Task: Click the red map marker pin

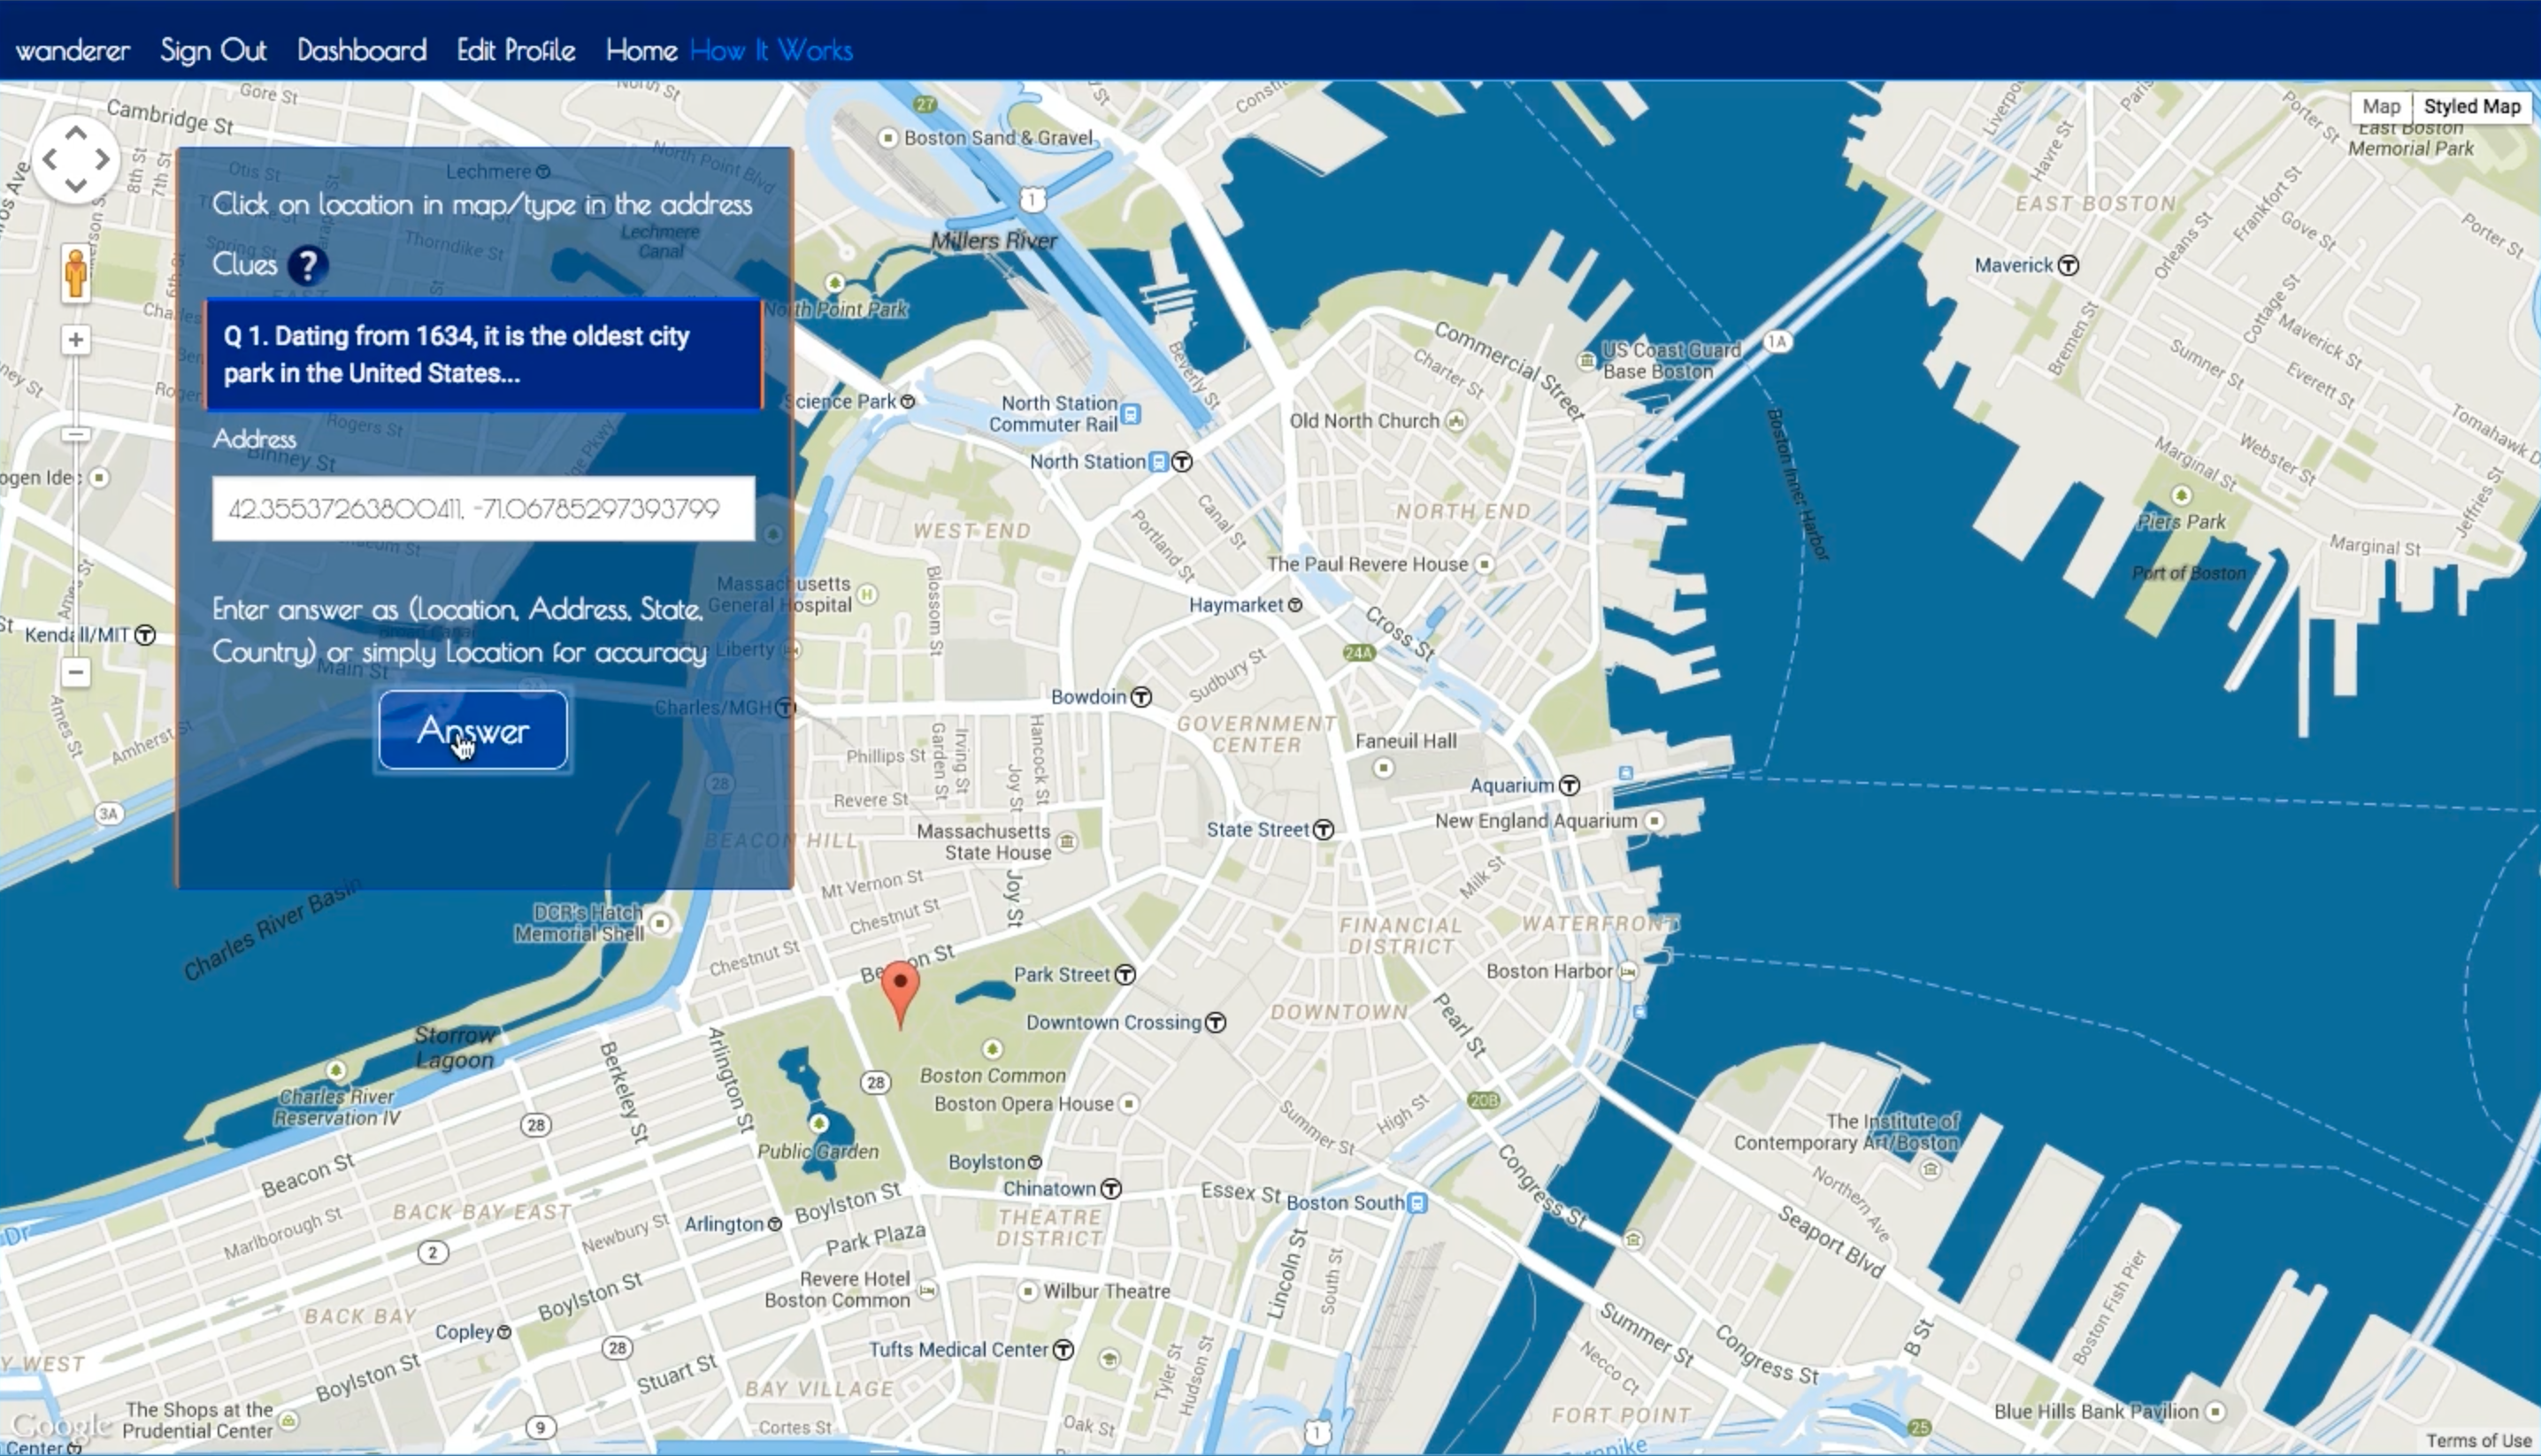Action: [x=900, y=988]
